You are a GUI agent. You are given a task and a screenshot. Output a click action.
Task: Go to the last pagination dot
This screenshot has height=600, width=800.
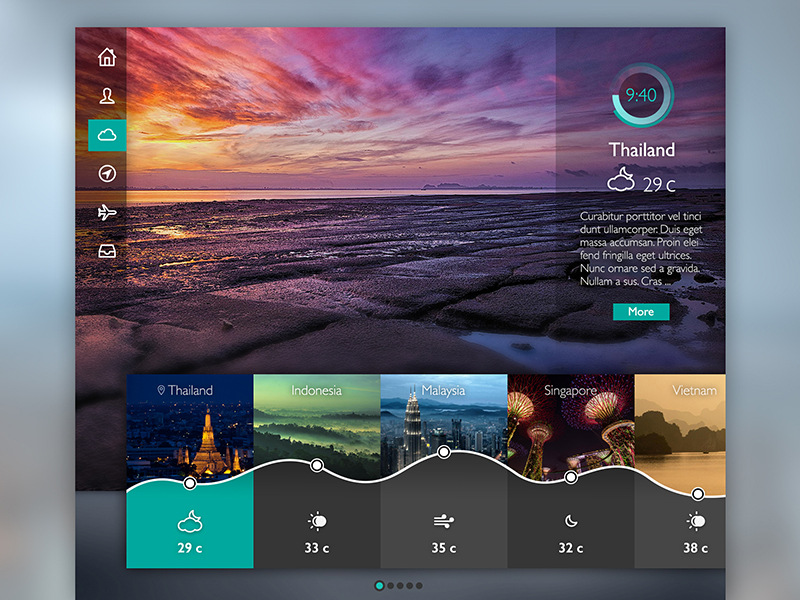pyautogui.click(x=419, y=585)
